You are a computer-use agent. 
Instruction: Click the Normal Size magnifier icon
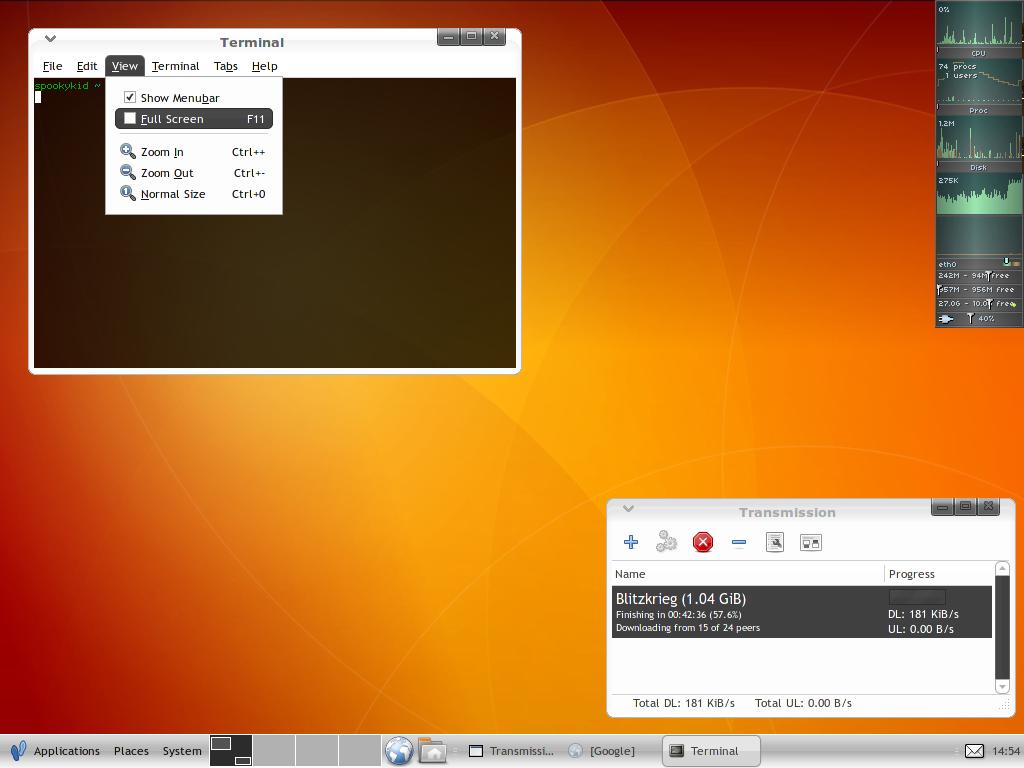[128, 193]
